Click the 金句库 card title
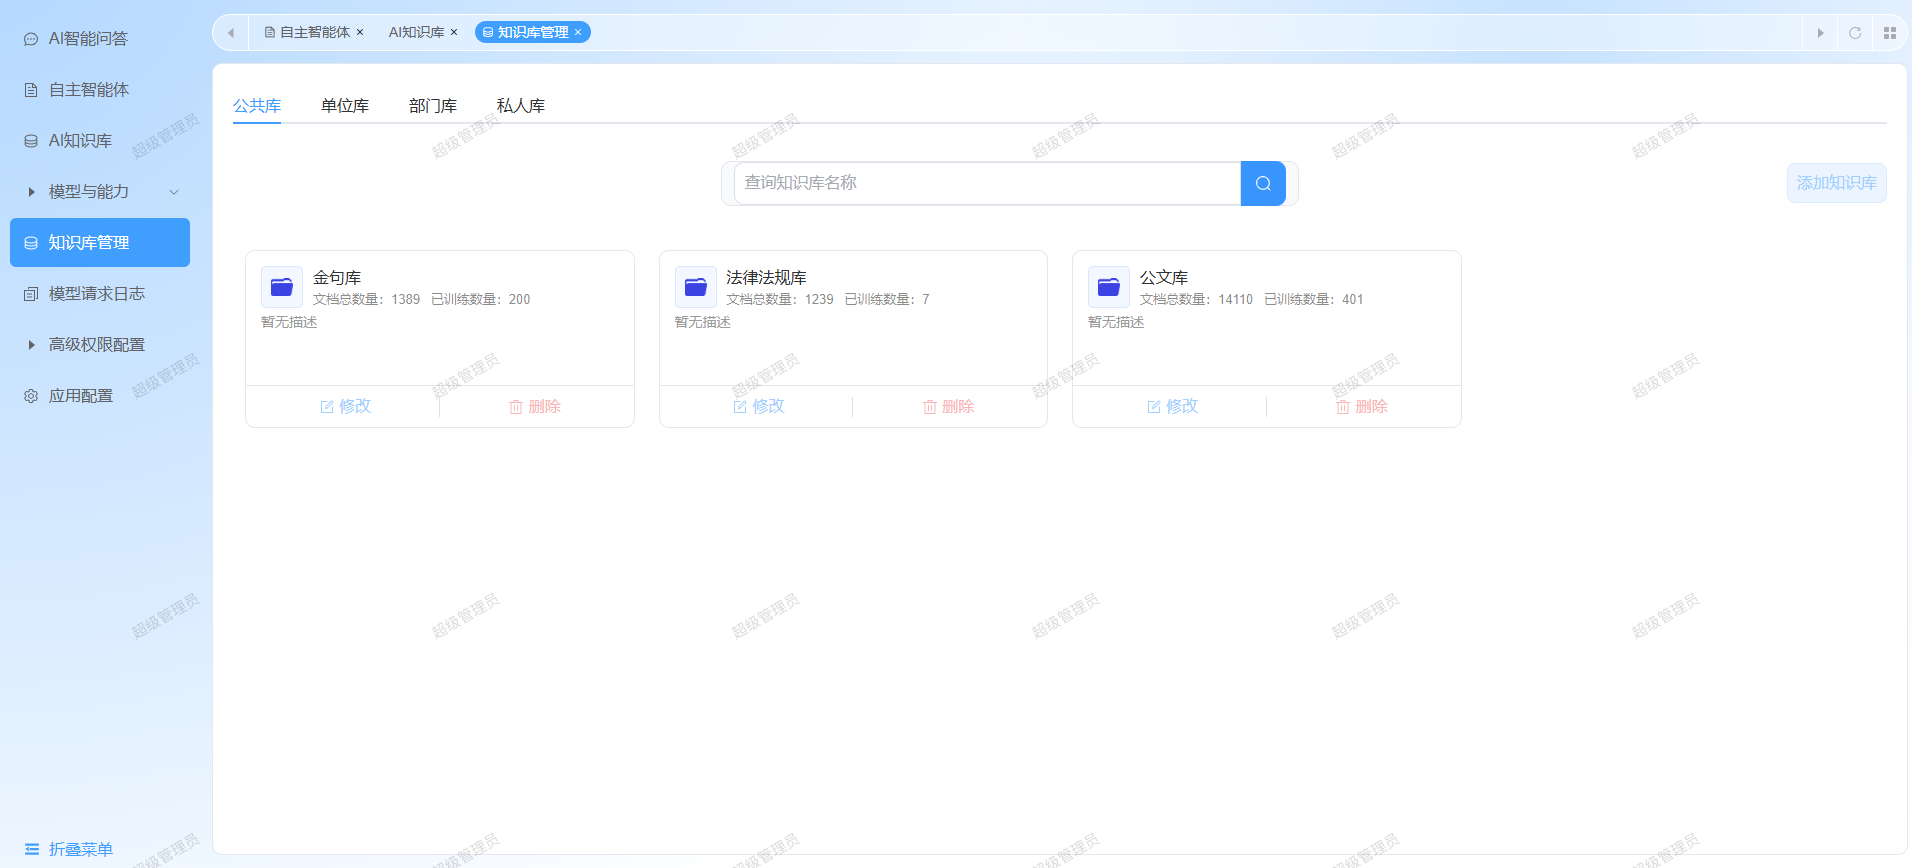1912x868 pixels. (x=337, y=277)
